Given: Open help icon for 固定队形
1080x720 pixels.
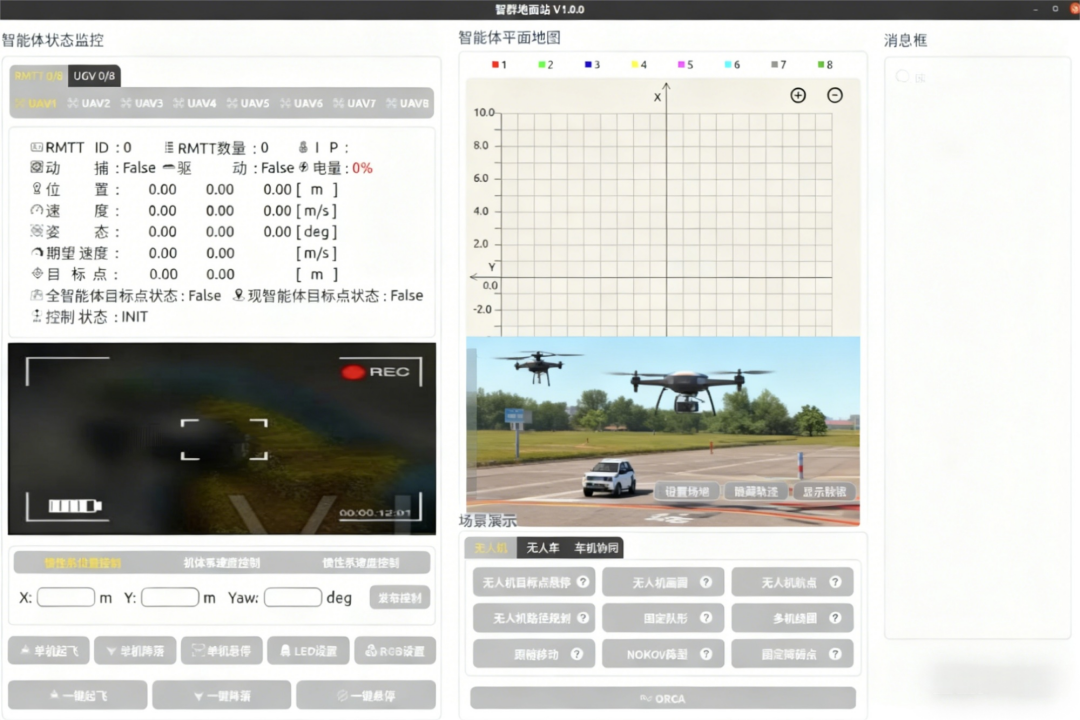Looking at the screenshot, I should (x=706, y=618).
